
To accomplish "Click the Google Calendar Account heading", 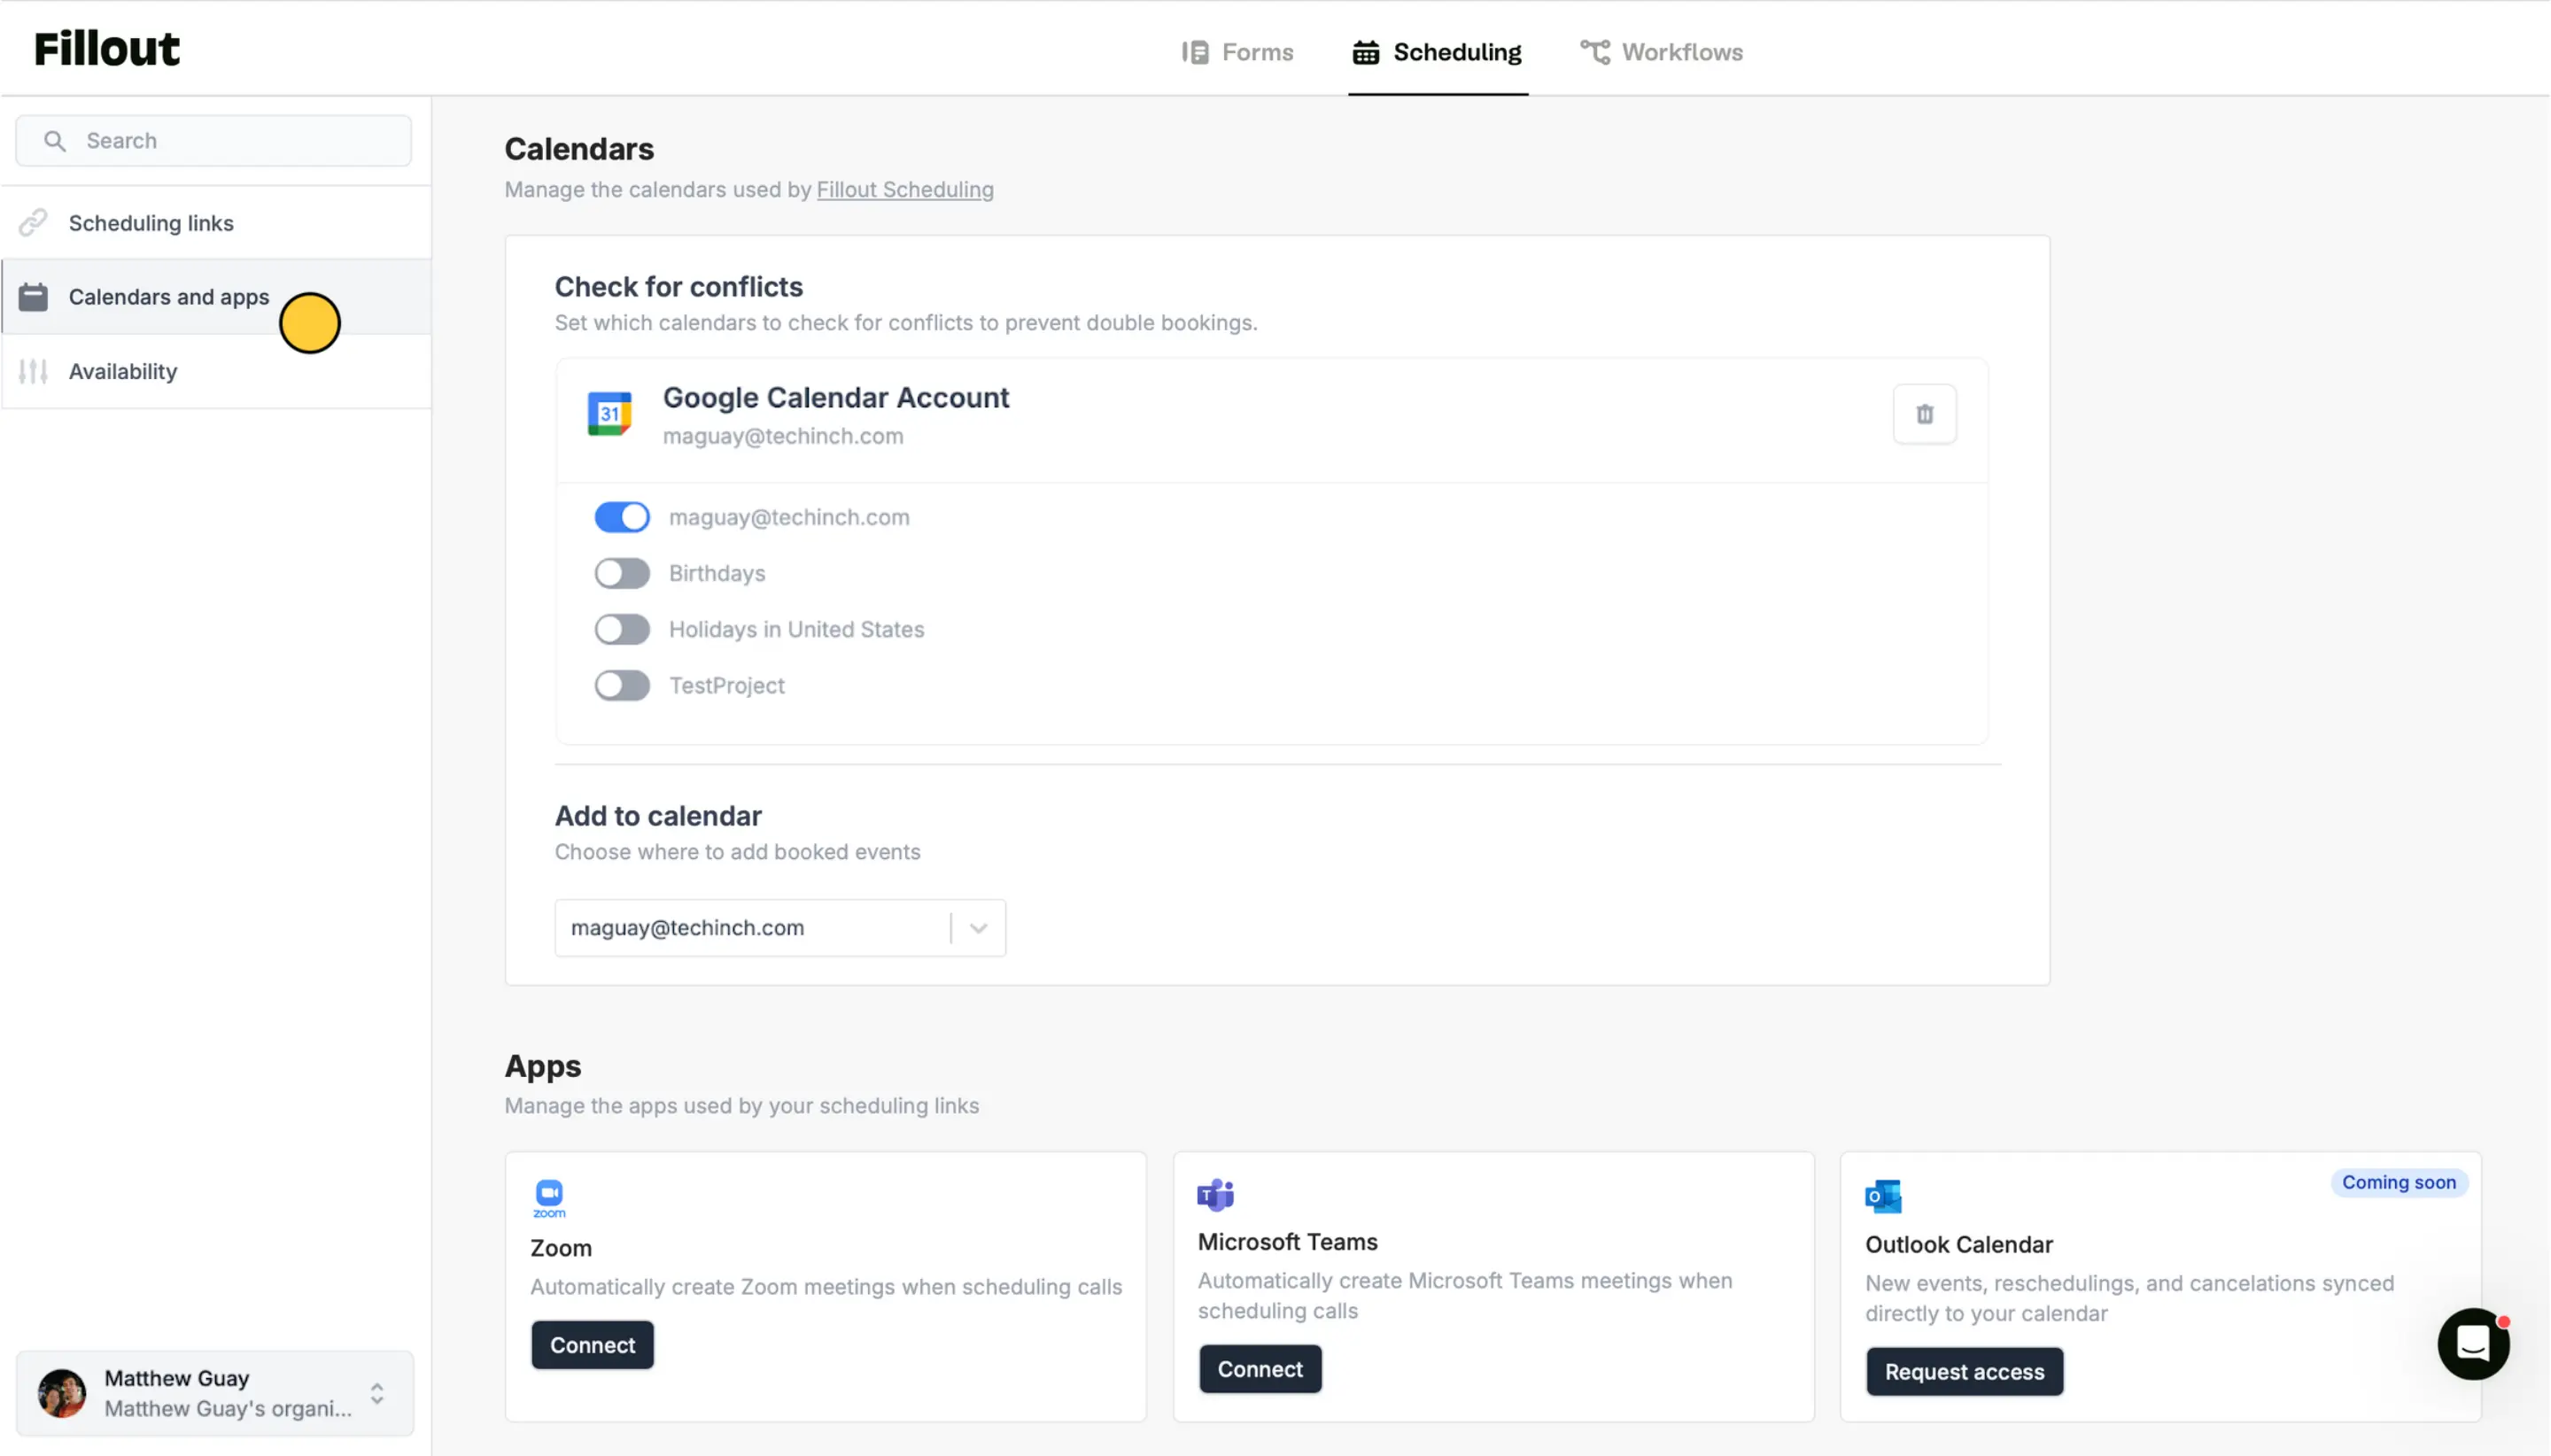I will pos(836,398).
